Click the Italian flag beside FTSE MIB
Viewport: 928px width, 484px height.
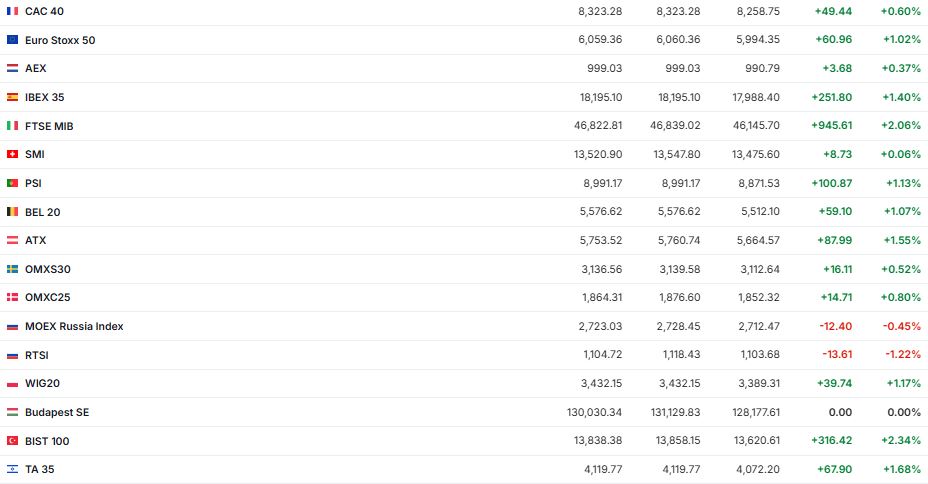pyautogui.click(x=12, y=126)
